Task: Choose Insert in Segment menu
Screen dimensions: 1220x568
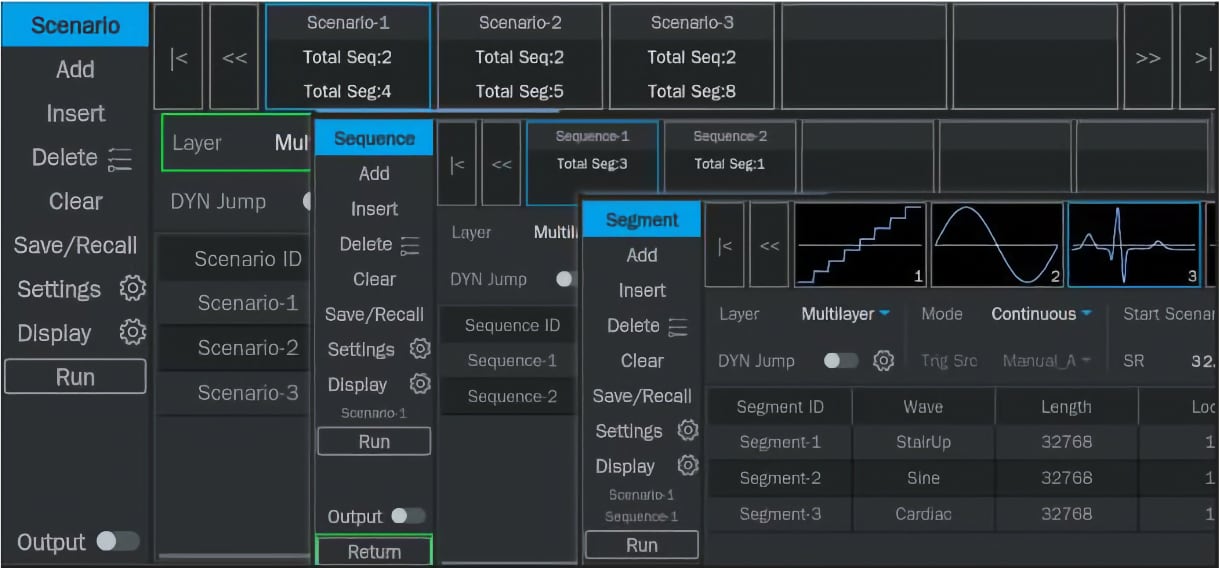Action: point(642,290)
